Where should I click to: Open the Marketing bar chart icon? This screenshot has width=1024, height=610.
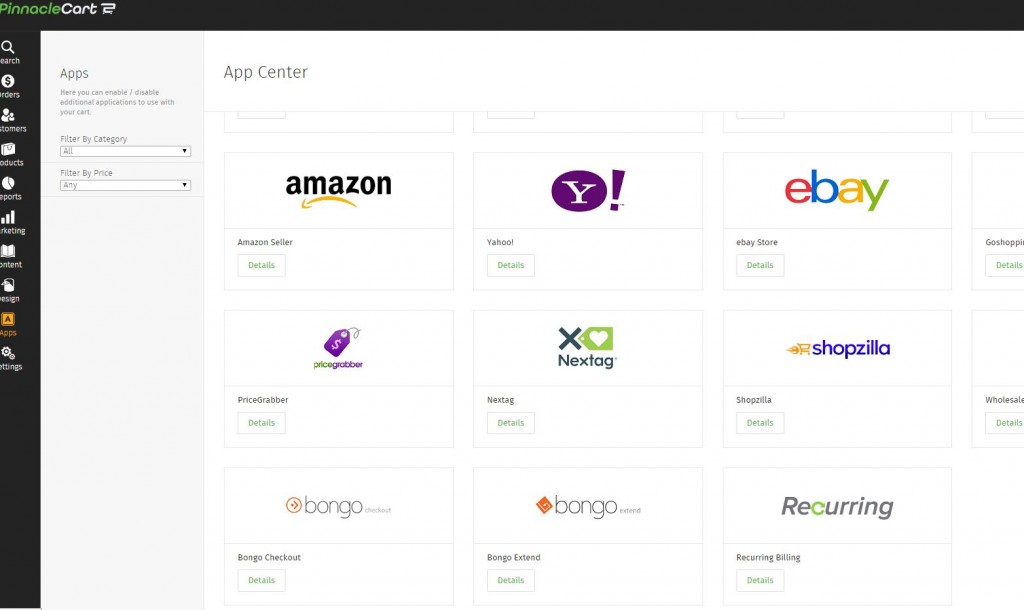coord(8,217)
